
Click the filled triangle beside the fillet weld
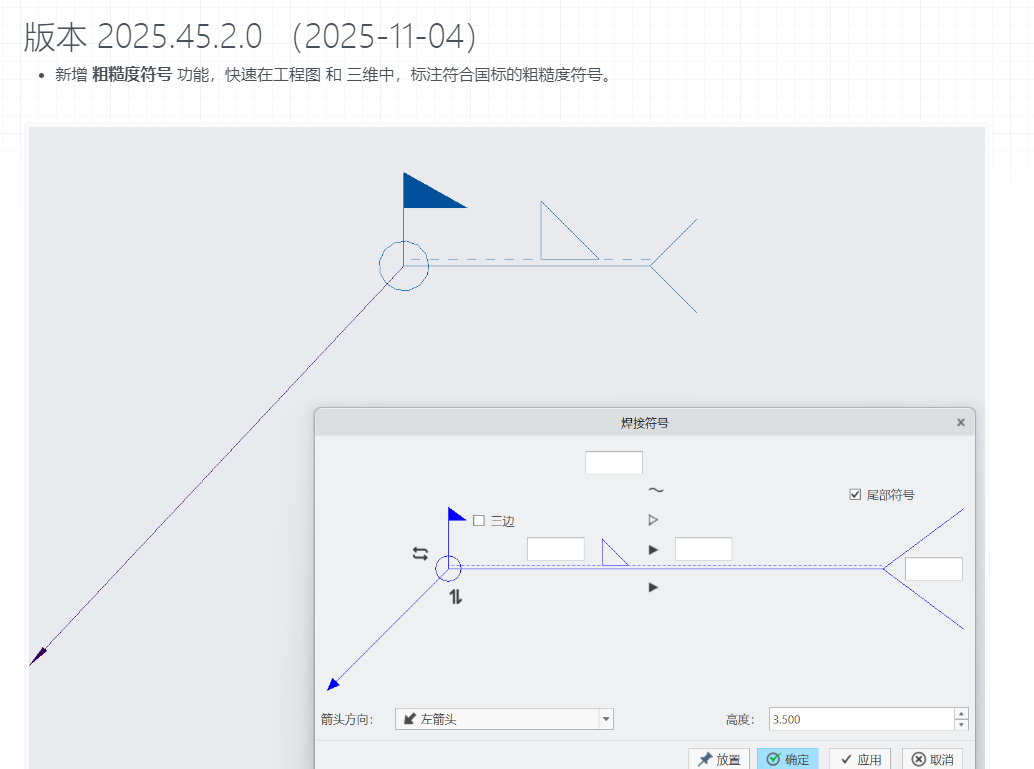[x=653, y=550]
